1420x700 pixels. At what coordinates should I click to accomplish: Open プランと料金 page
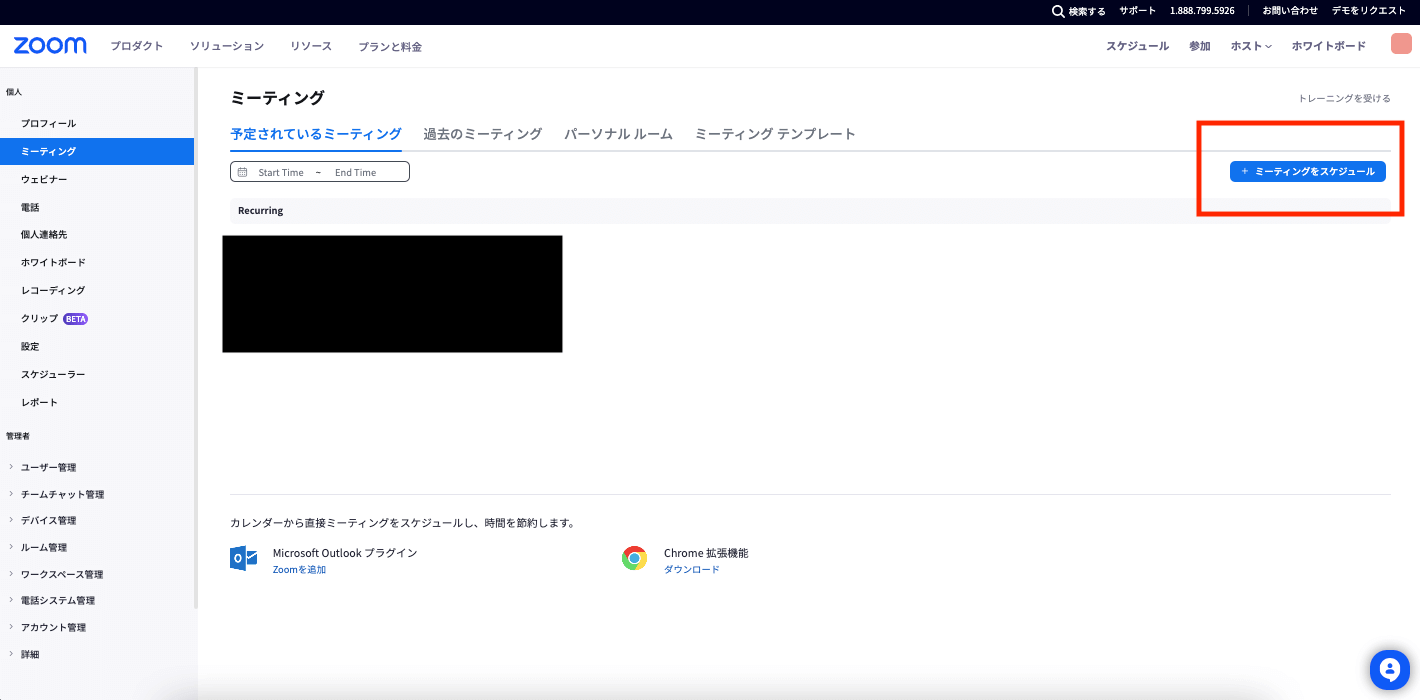(x=390, y=46)
